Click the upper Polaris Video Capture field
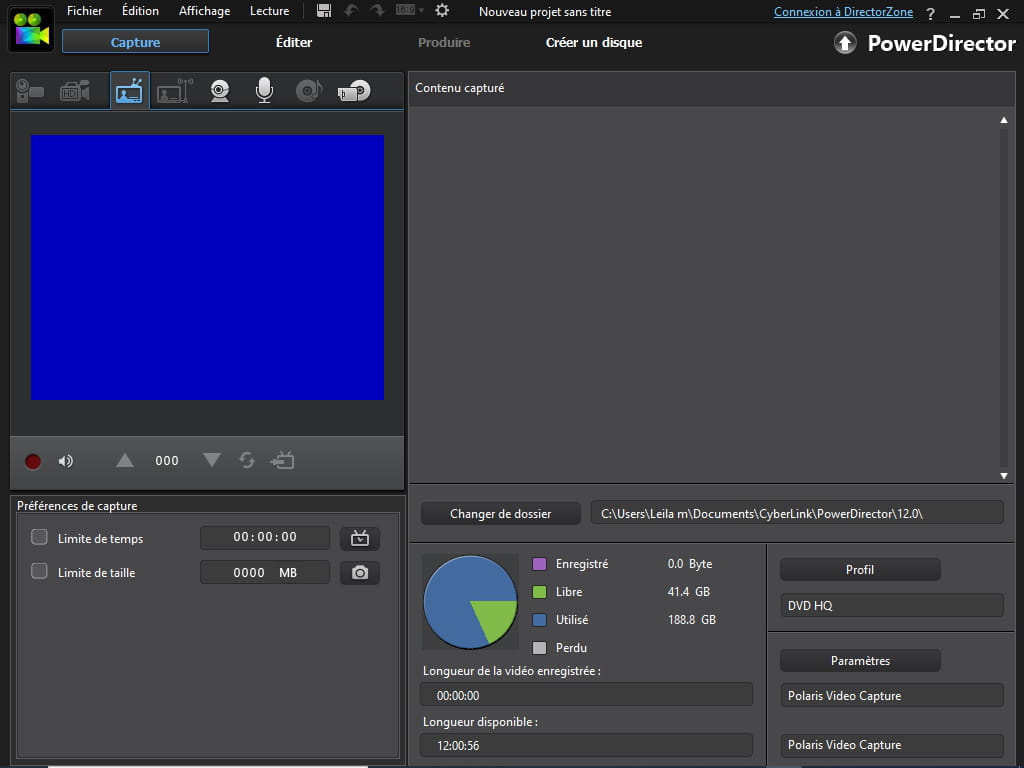The image size is (1024, 768). click(891, 696)
